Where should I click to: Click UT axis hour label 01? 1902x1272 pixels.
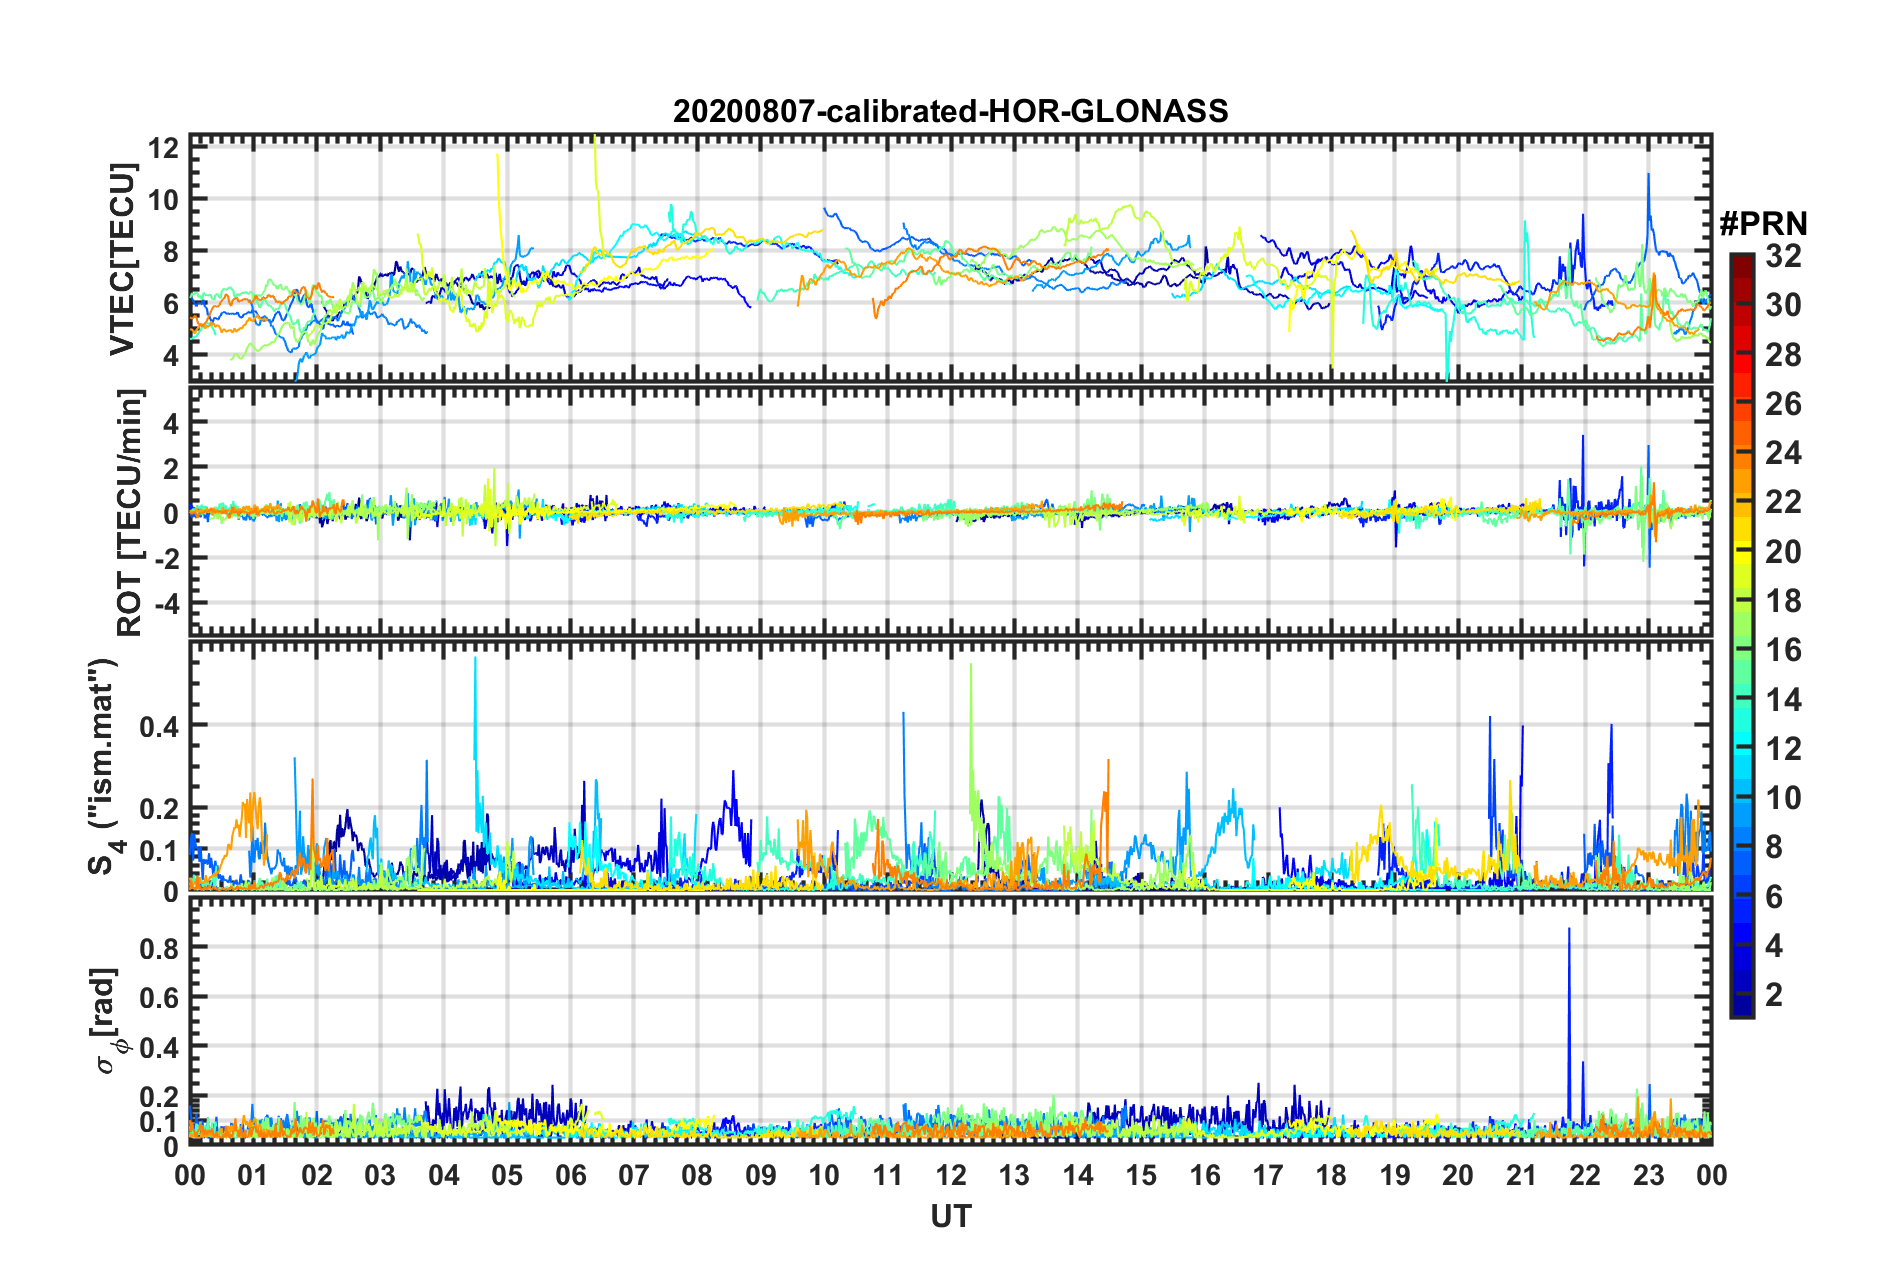[x=253, y=1175]
